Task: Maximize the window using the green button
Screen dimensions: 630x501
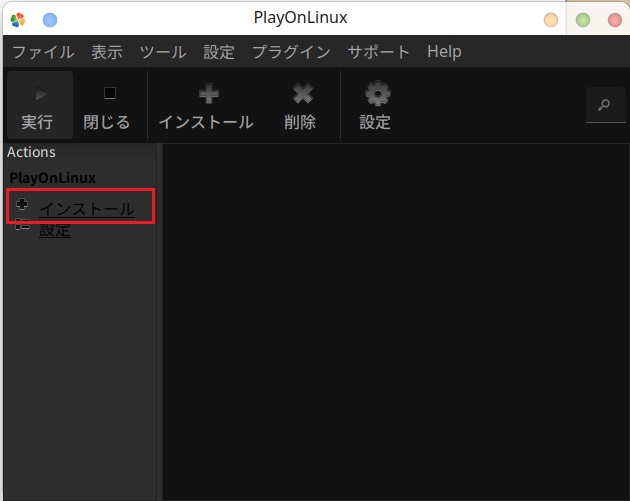Action: pos(583,19)
